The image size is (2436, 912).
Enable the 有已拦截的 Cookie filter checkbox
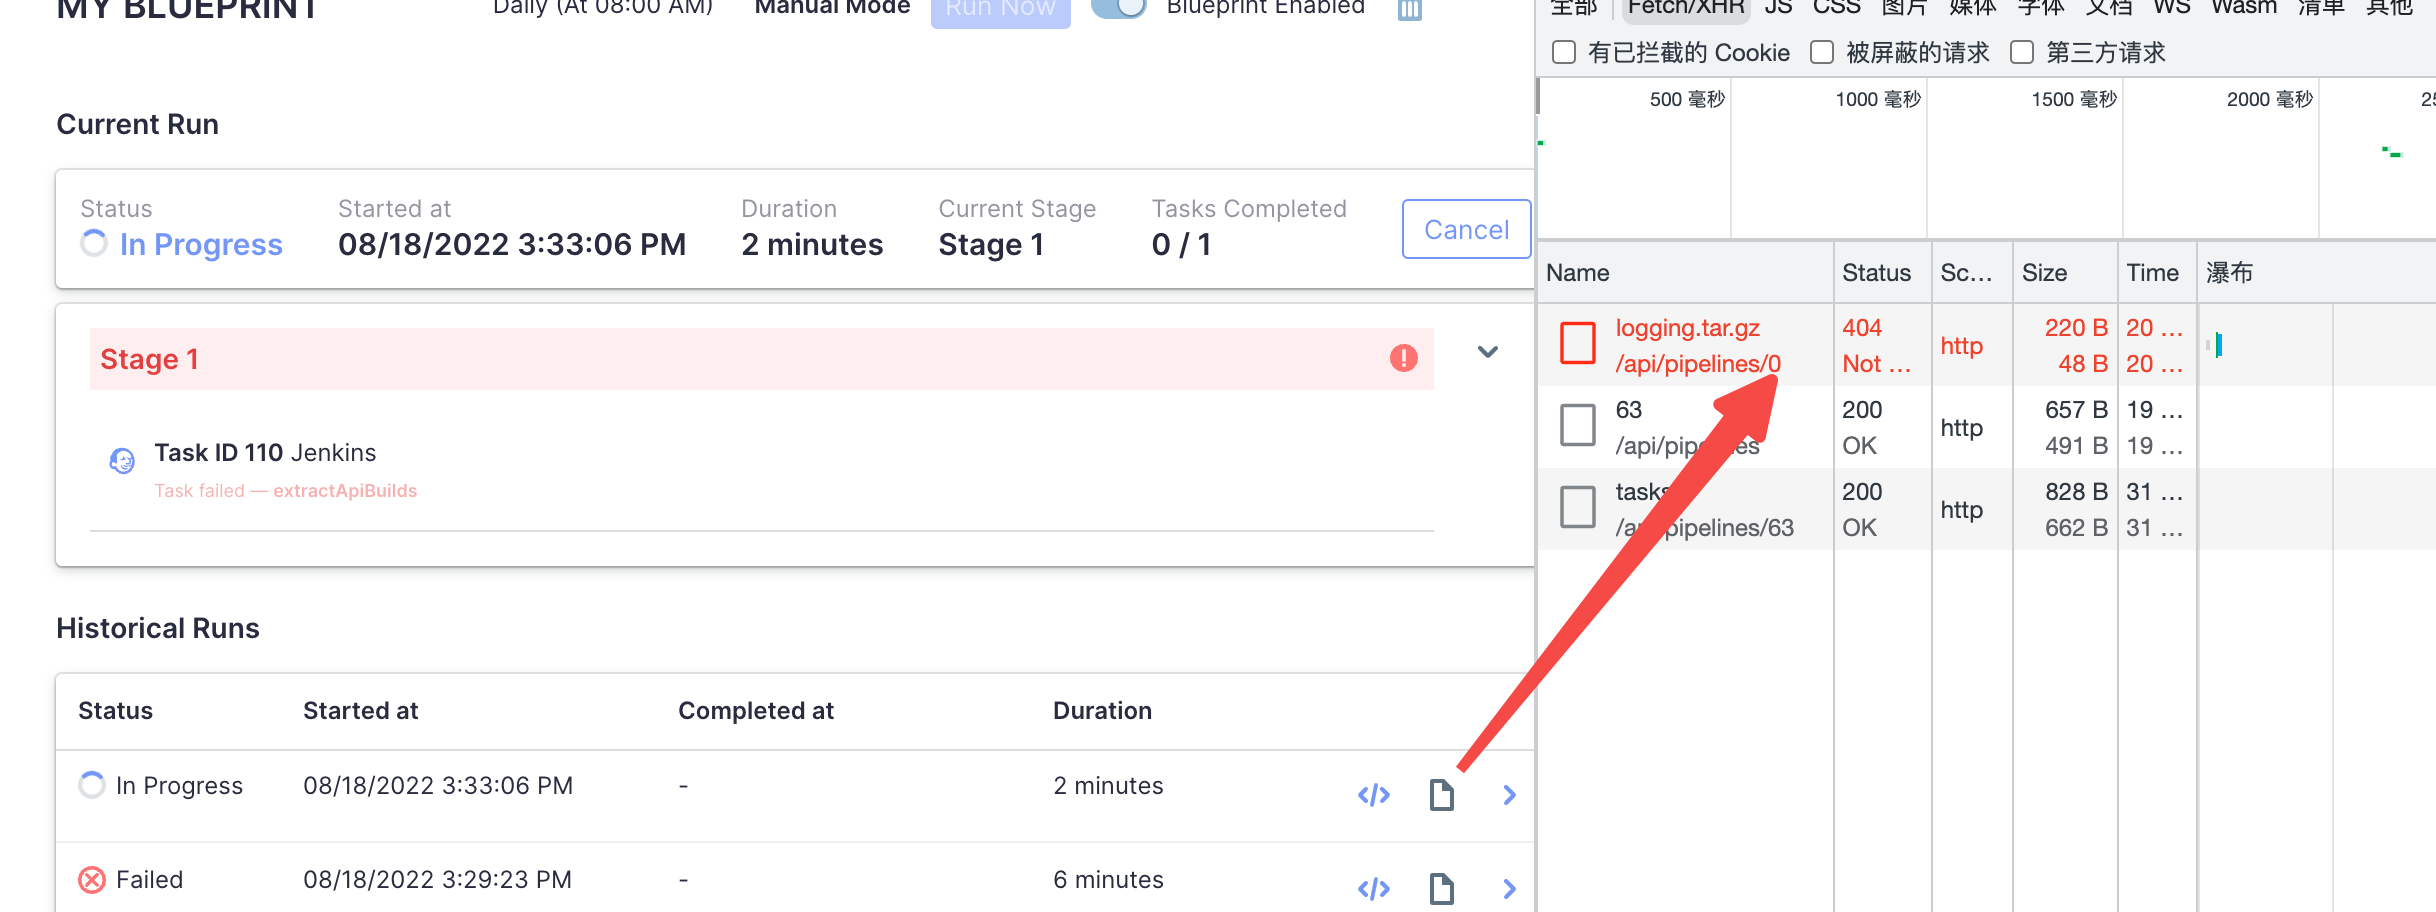coord(1563,51)
